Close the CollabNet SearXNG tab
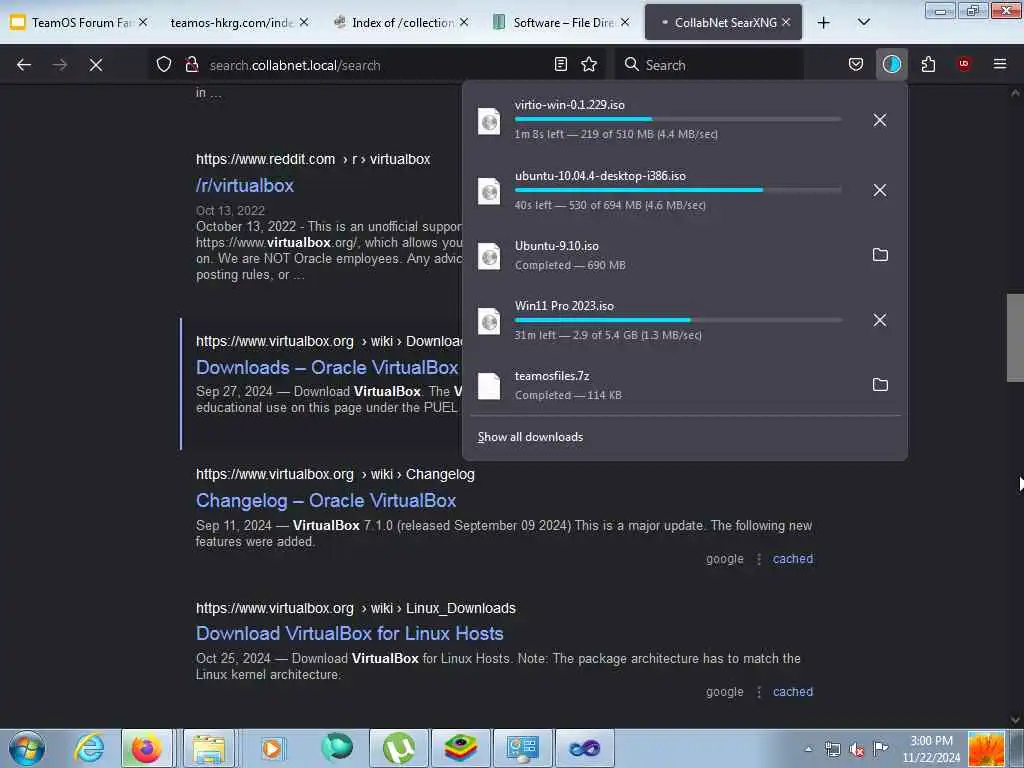Screen dimensions: 1024x768 tap(786, 22)
